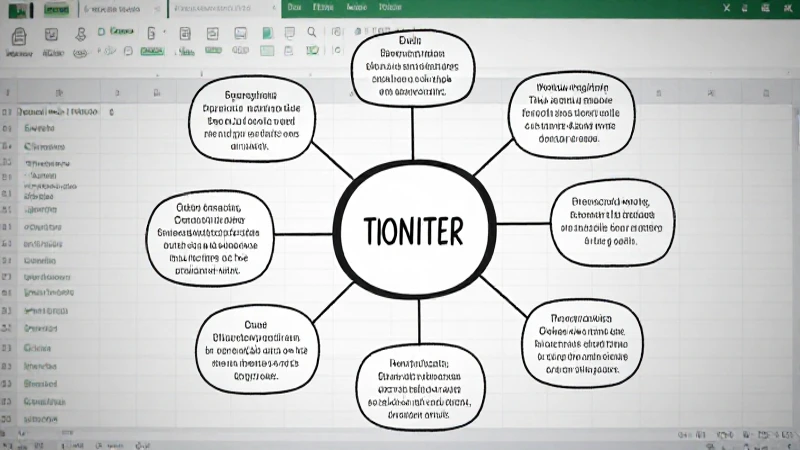800x450 pixels.
Task: Click the clipboard paste icon in the ribbon
Action: (x=19, y=37)
